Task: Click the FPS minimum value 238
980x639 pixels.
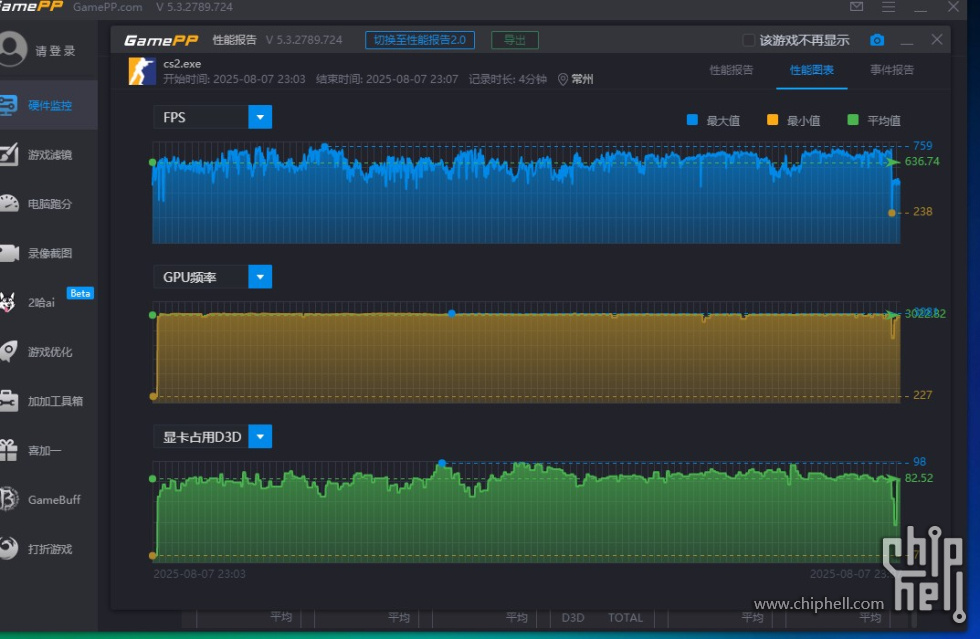Action: coord(922,212)
